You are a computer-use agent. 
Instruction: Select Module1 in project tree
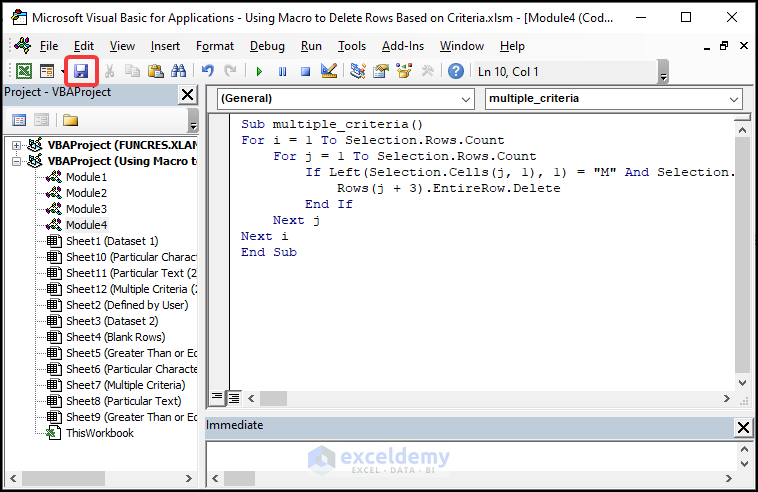coord(86,177)
